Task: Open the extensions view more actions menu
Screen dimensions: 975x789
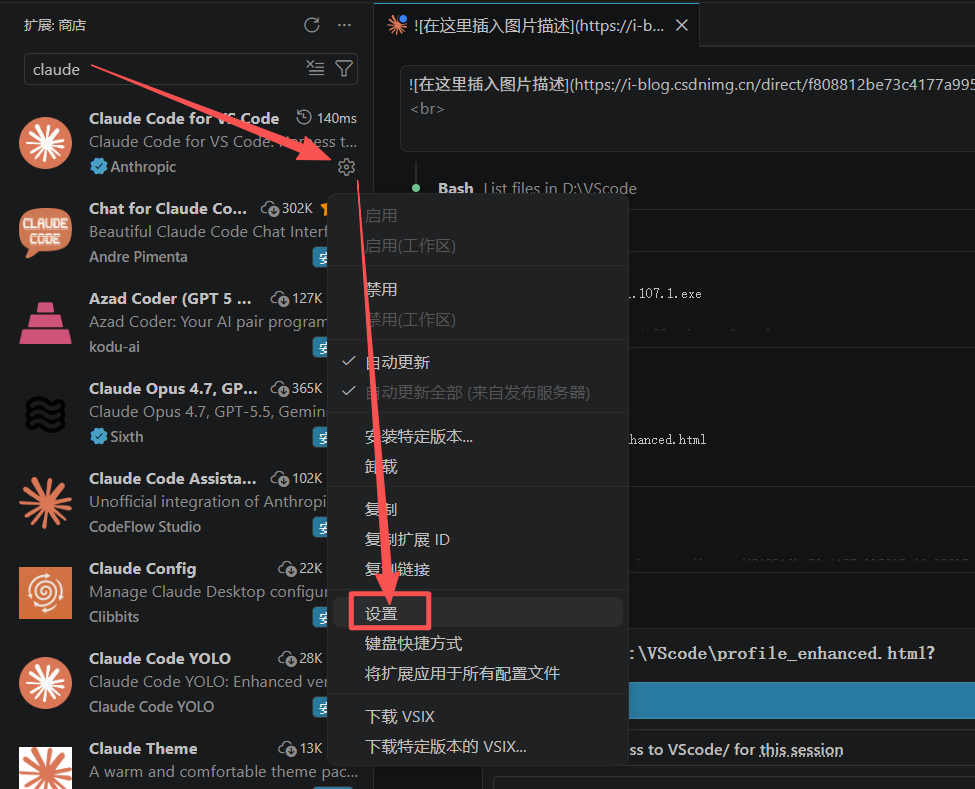Action: [344, 25]
